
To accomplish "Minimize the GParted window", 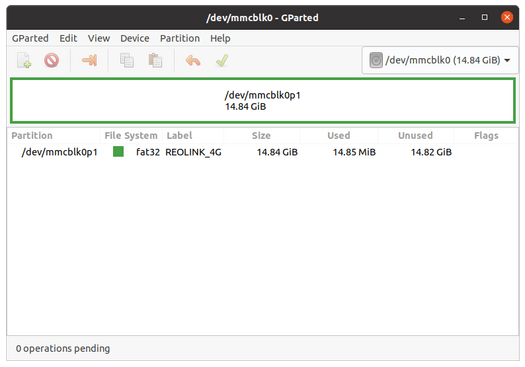I will click(462, 17).
